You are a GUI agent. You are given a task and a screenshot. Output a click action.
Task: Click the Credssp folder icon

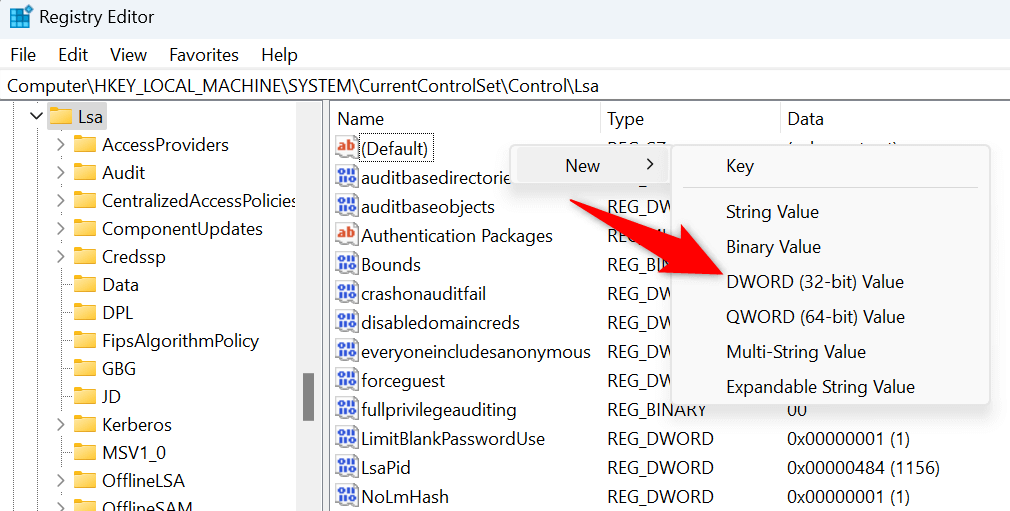(x=84, y=257)
